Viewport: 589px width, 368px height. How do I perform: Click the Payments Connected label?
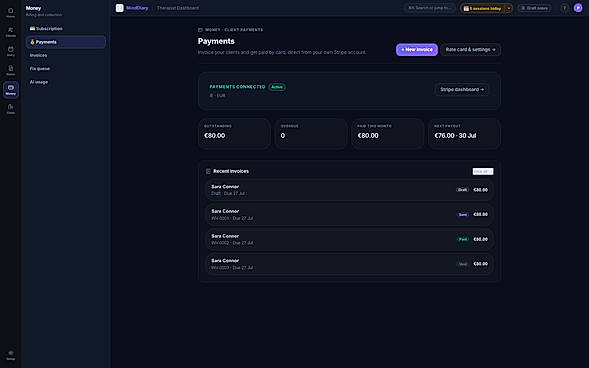[x=237, y=87]
